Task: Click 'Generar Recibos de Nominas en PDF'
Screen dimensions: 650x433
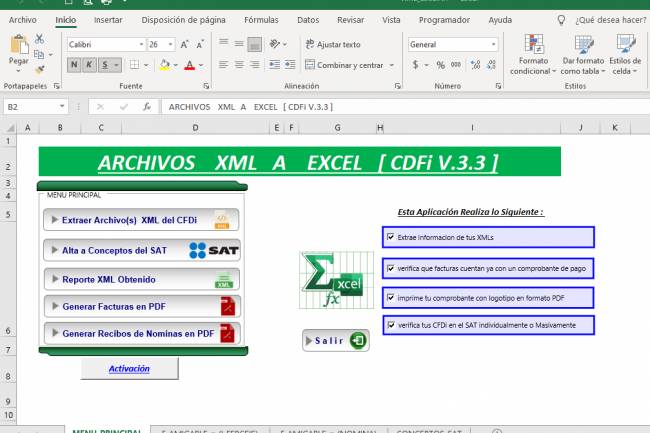Action: [x=142, y=333]
